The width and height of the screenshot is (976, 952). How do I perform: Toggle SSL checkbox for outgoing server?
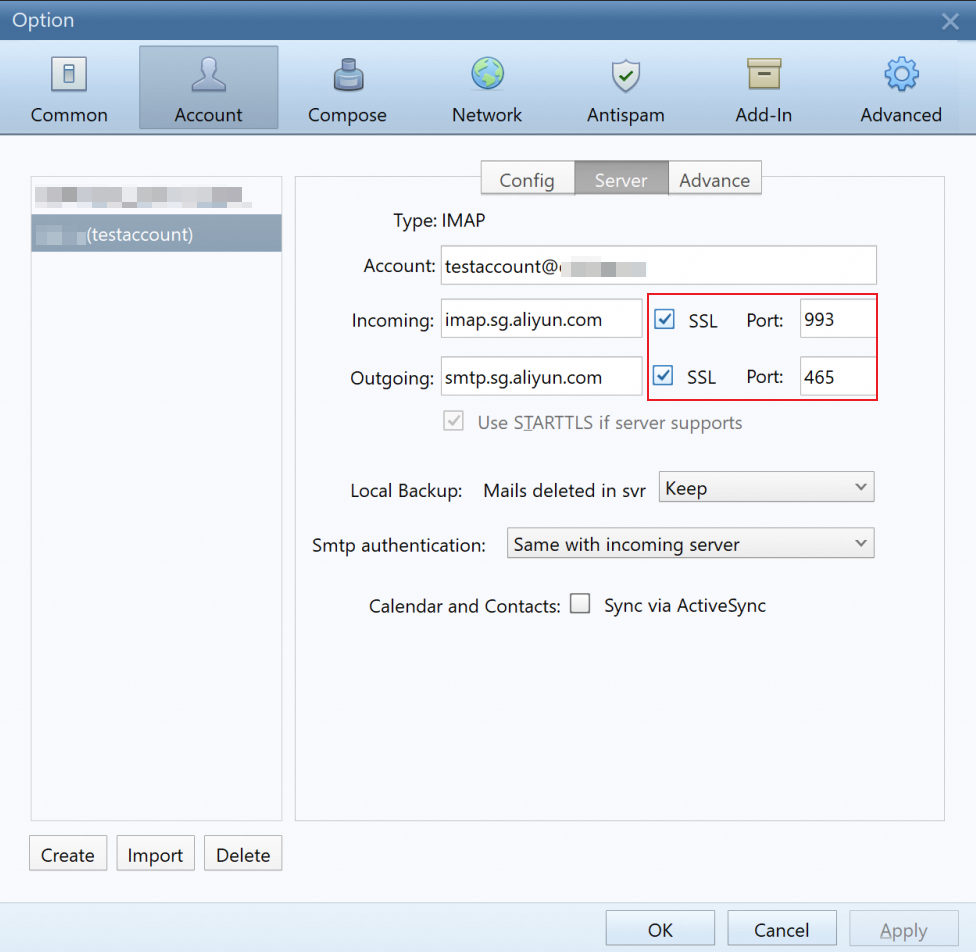point(663,375)
